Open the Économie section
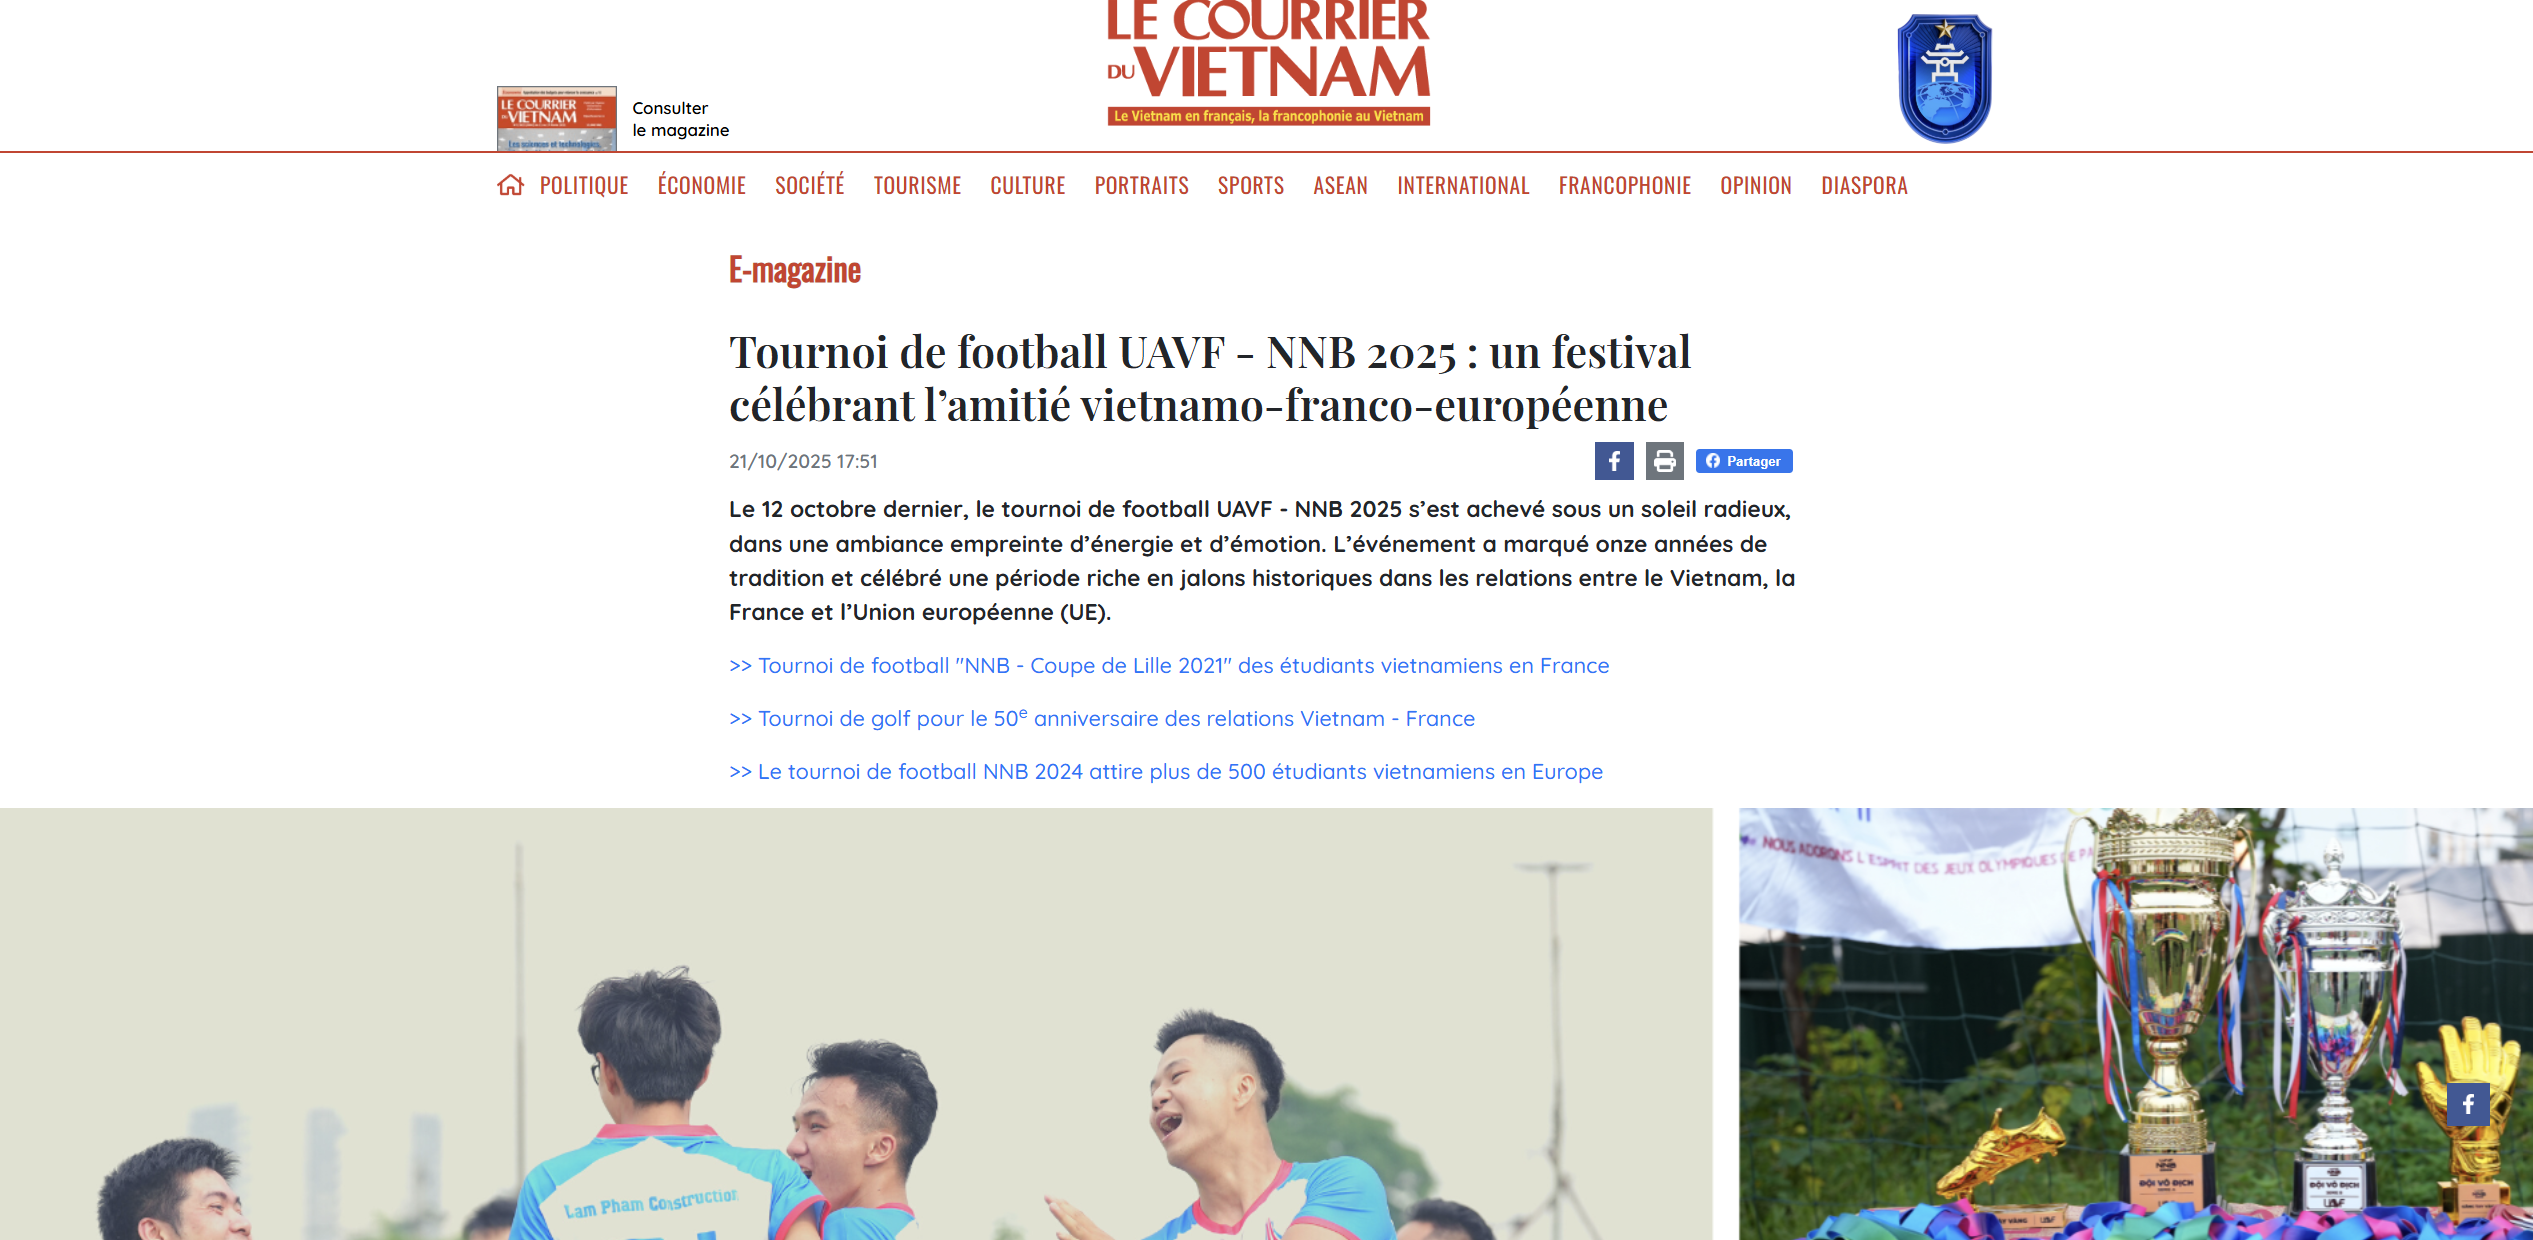 (x=702, y=185)
